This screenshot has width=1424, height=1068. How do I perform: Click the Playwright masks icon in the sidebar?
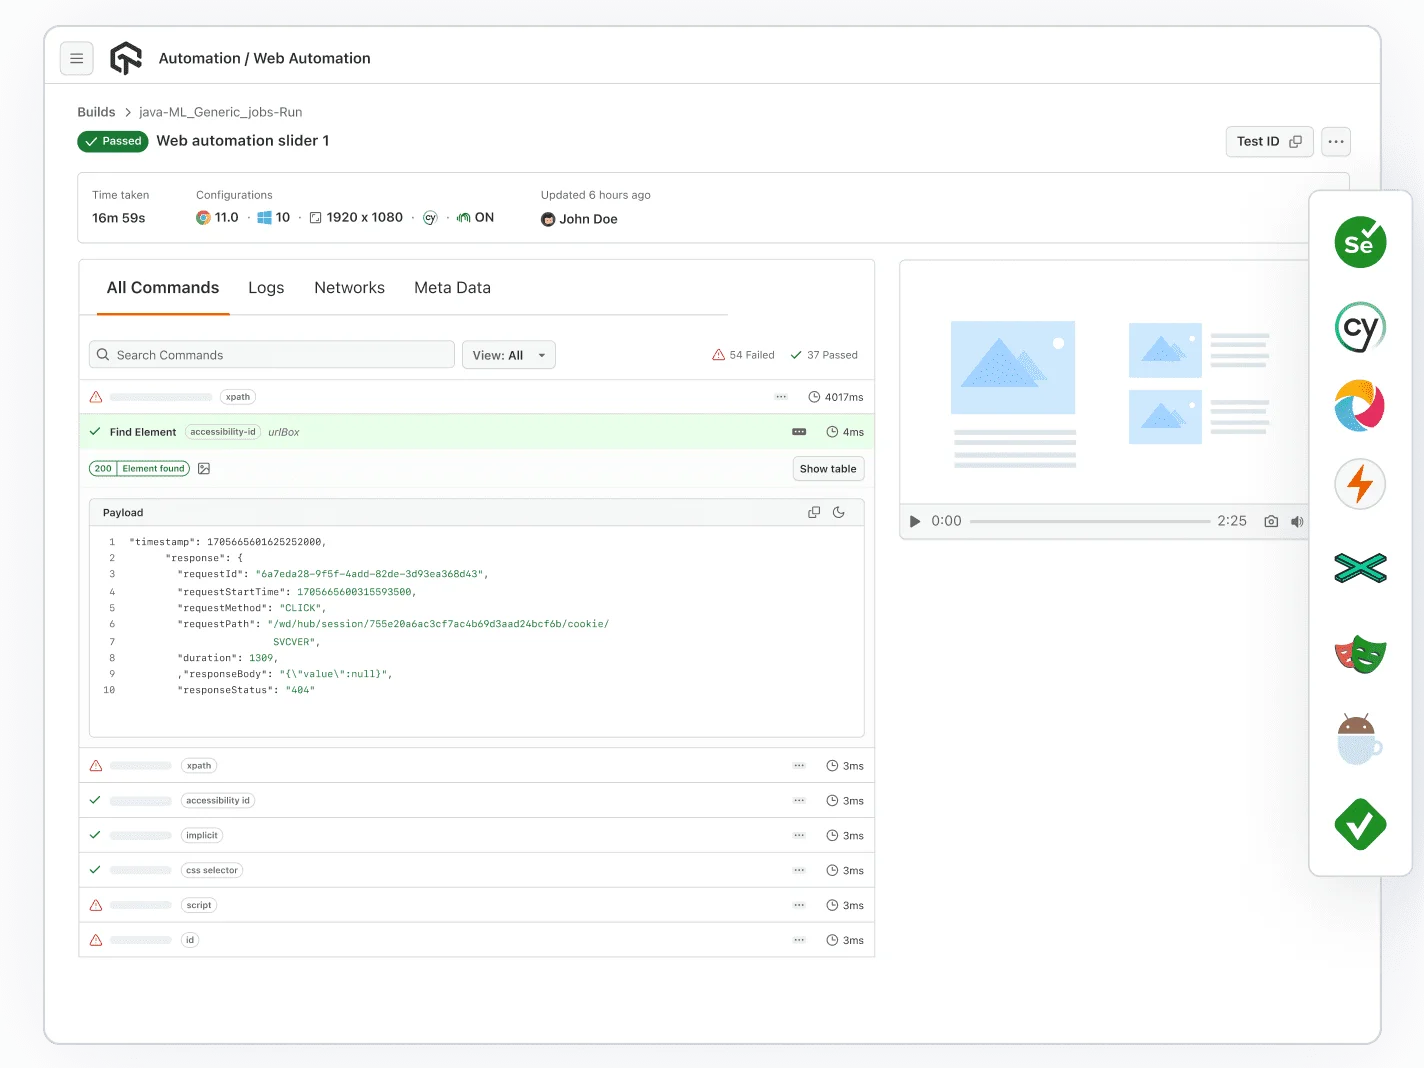1360,655
